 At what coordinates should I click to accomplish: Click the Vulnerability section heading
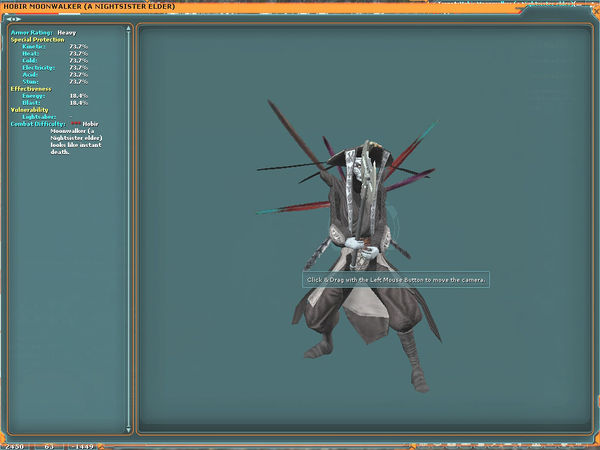[31, 109]
